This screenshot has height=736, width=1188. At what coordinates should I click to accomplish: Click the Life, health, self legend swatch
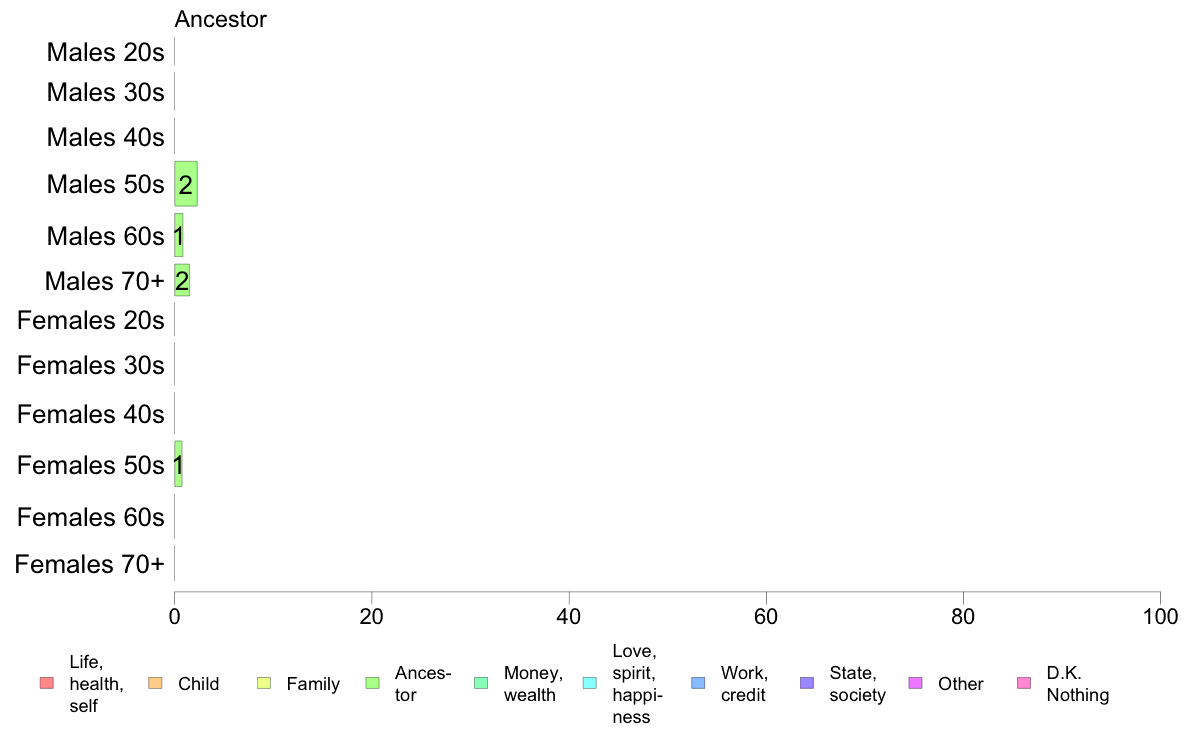tap(47, 683)
